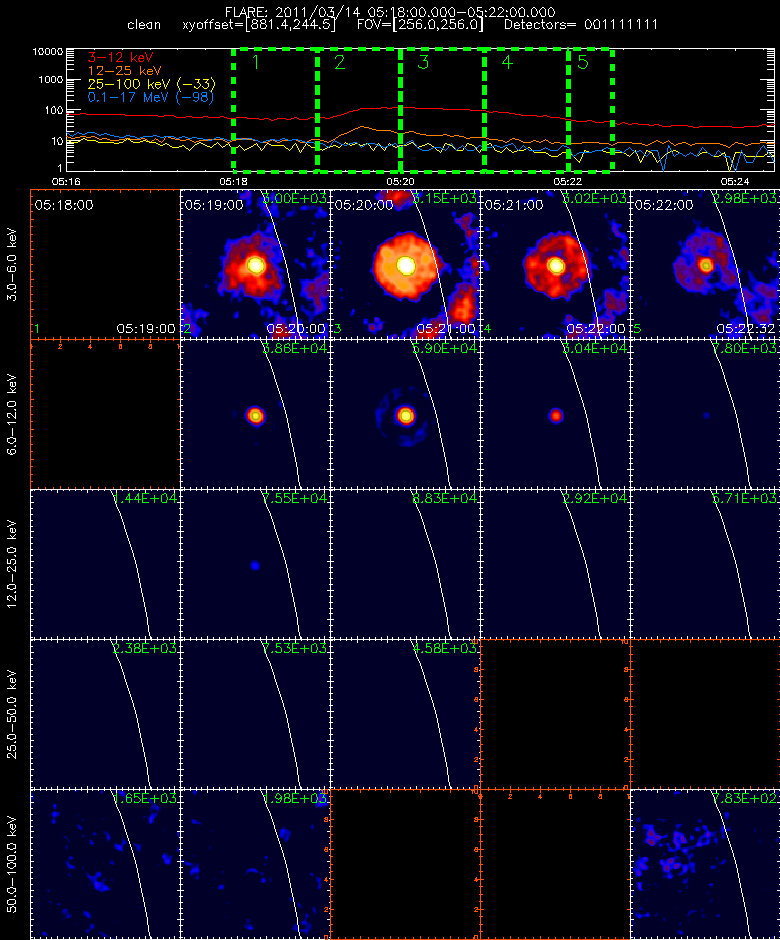
Task: Click the 05:21:00 start time at top of panel
Action: click(x=514, y=205)
